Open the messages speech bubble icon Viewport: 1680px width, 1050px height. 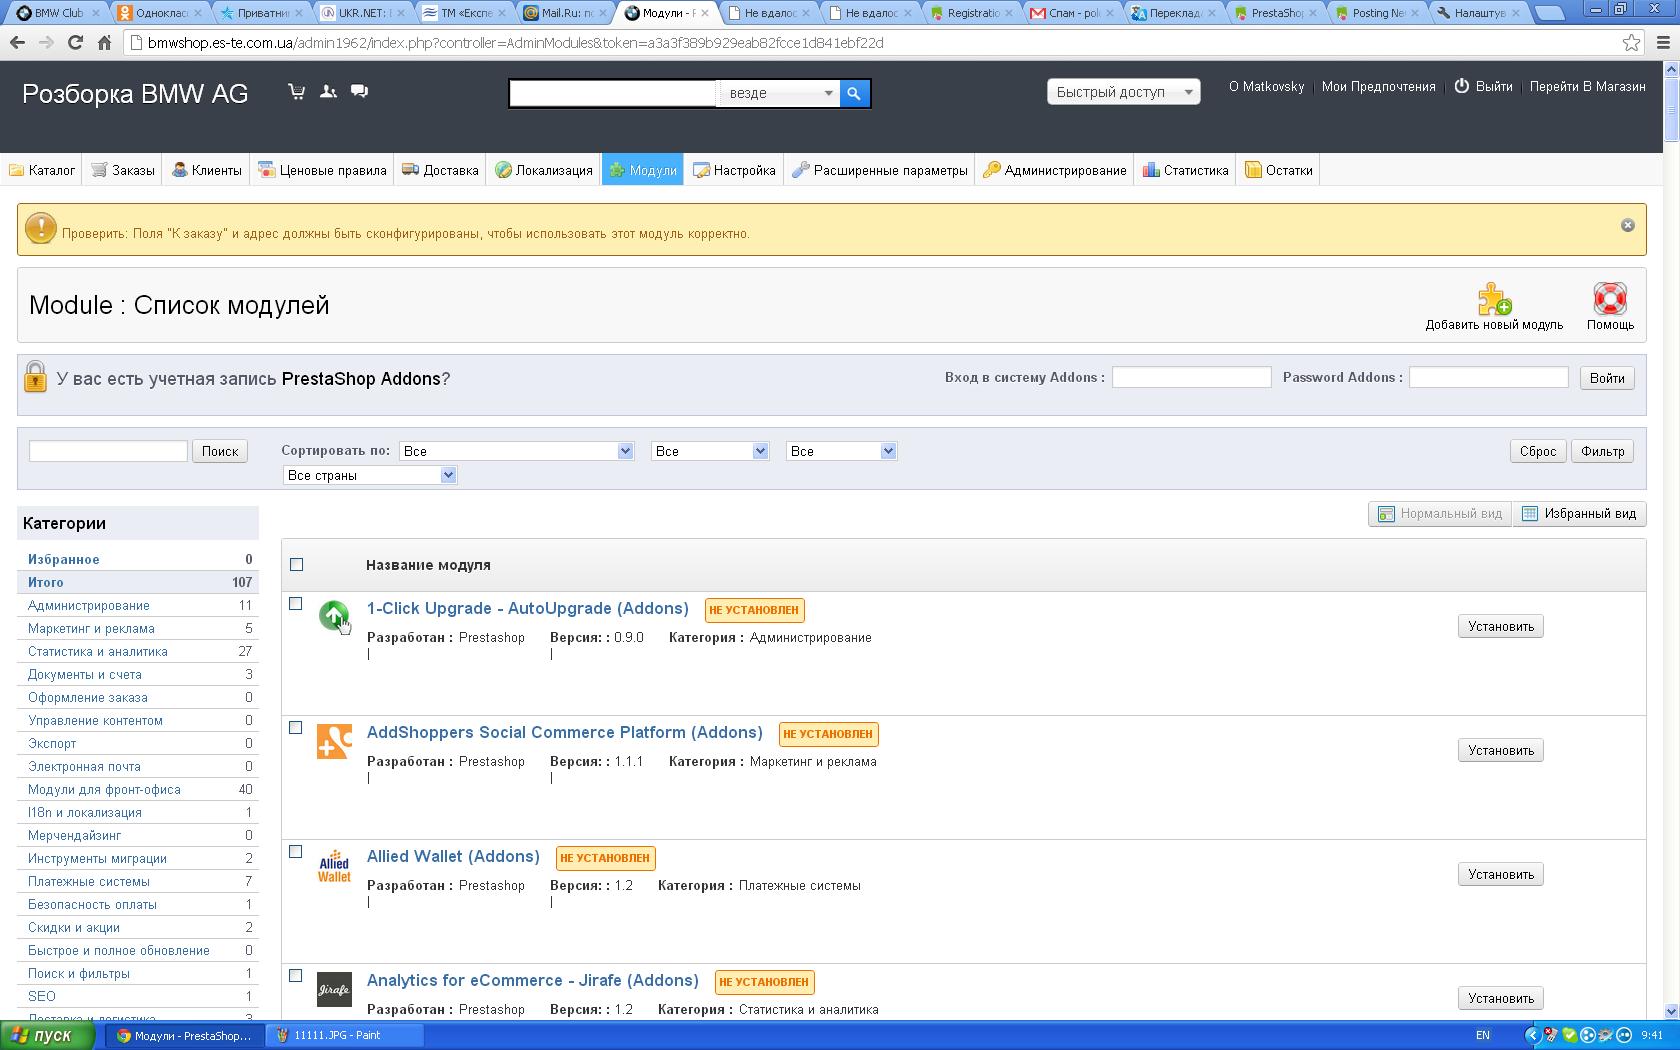pyautogui.click(x=359, y=92)
